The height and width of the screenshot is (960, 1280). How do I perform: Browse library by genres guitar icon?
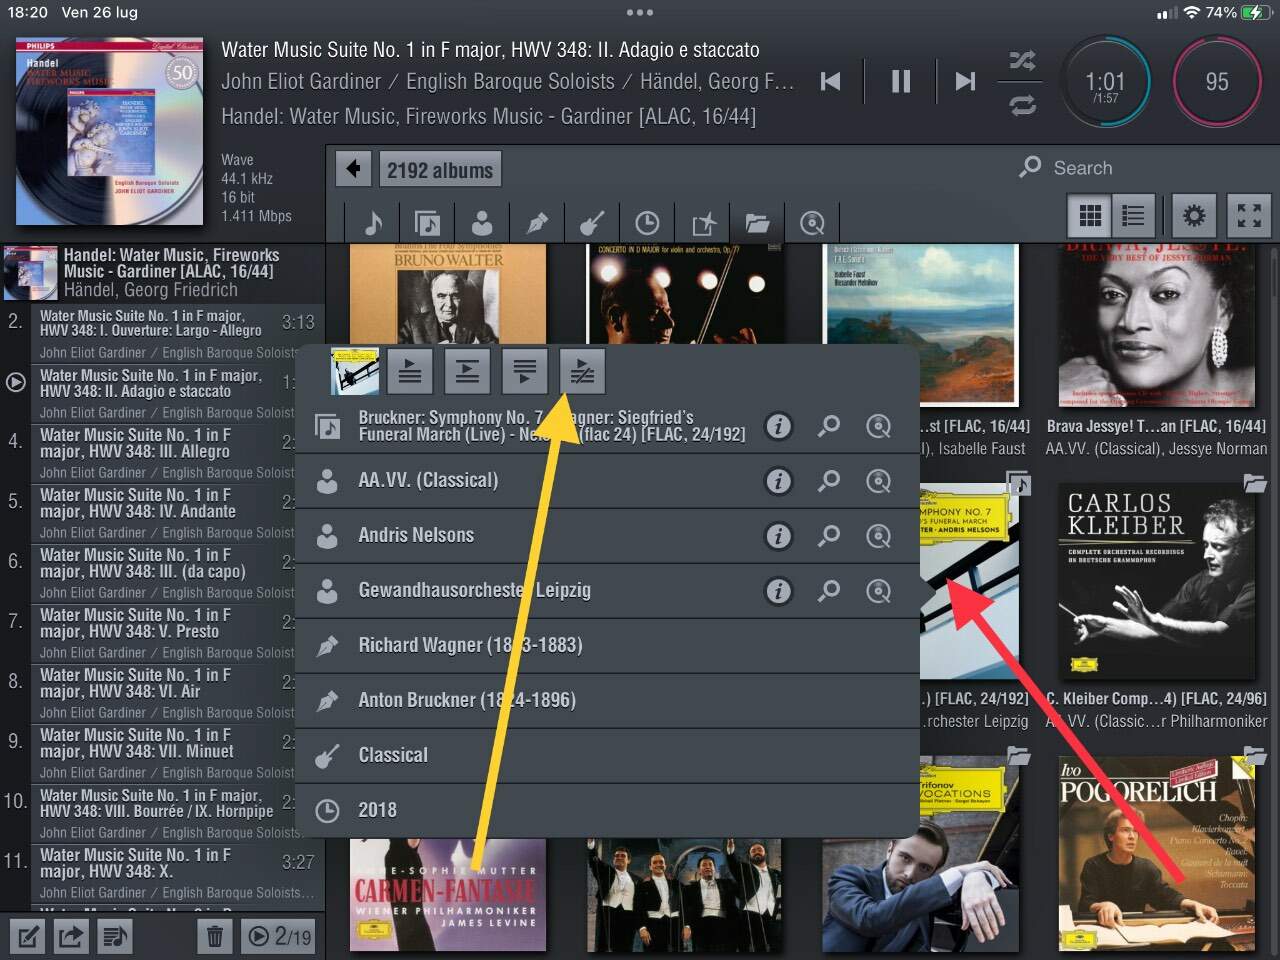(x=592, y=222)
